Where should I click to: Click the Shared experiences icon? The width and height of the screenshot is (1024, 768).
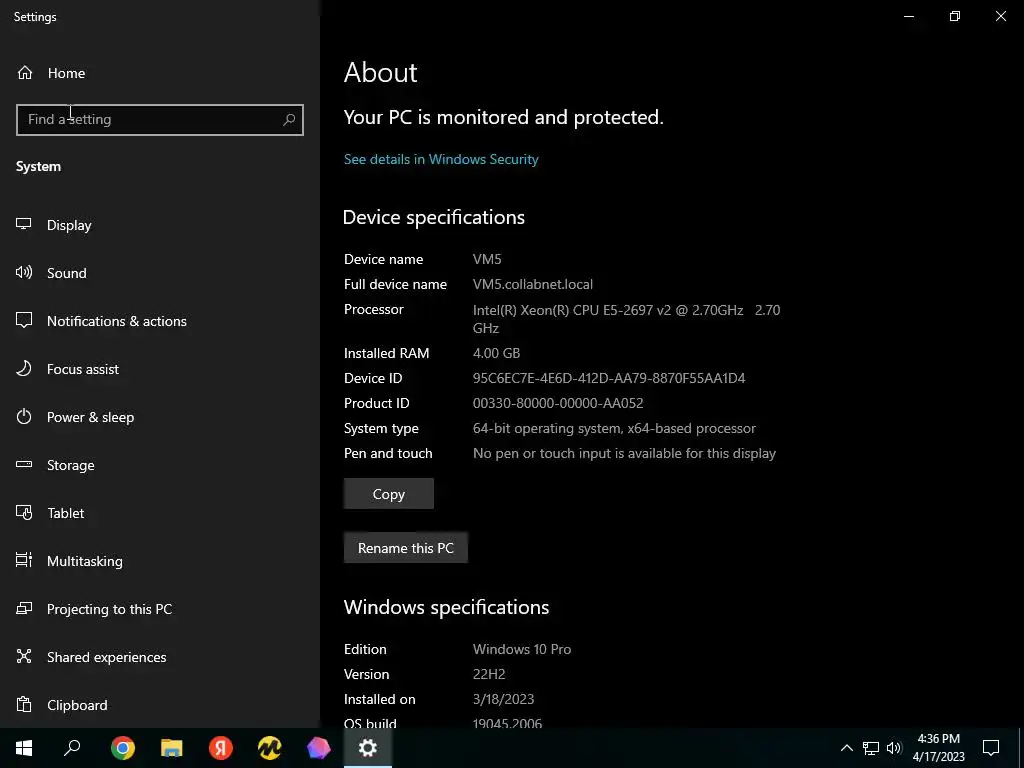tap(24, 656)
